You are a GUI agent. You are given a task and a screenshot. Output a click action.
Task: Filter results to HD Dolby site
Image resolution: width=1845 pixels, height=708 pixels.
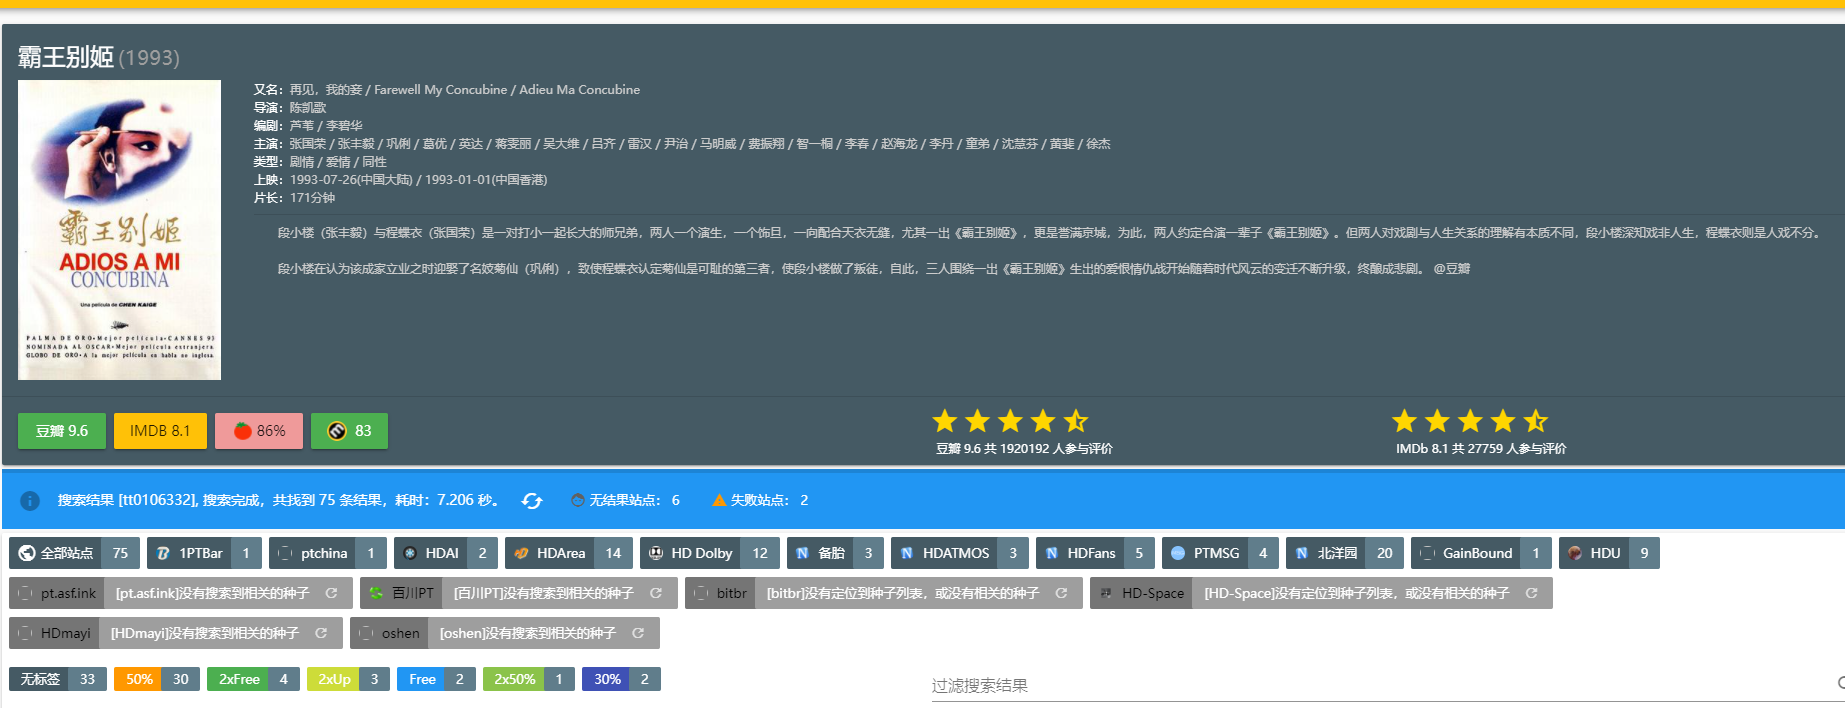[710, 553]
